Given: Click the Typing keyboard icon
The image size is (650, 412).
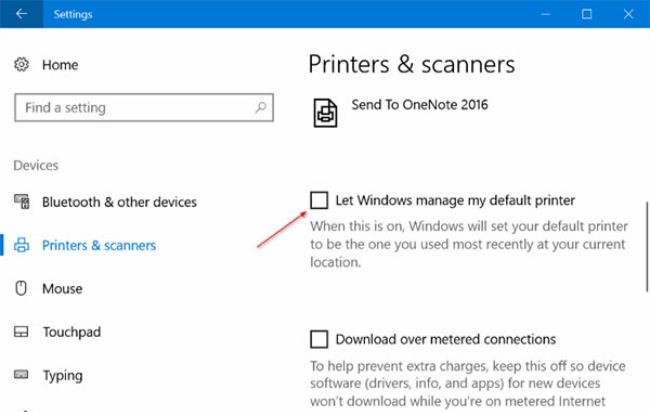Looking at the screenshot, I should tap(21, 375).
